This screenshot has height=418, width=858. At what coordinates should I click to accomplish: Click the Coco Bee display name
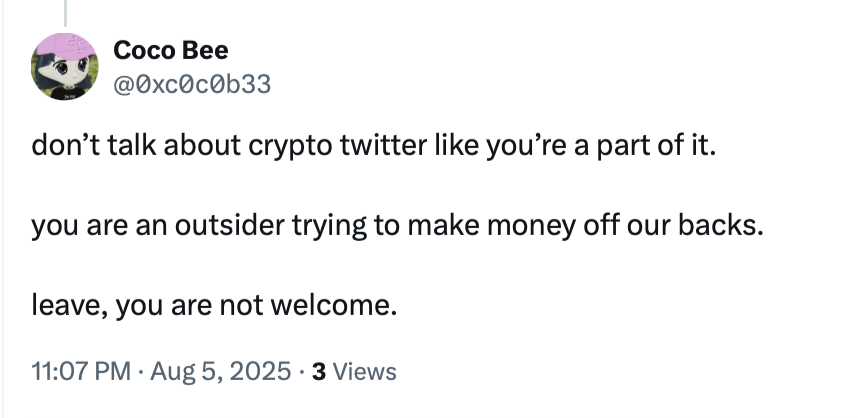tap(171, 51)
